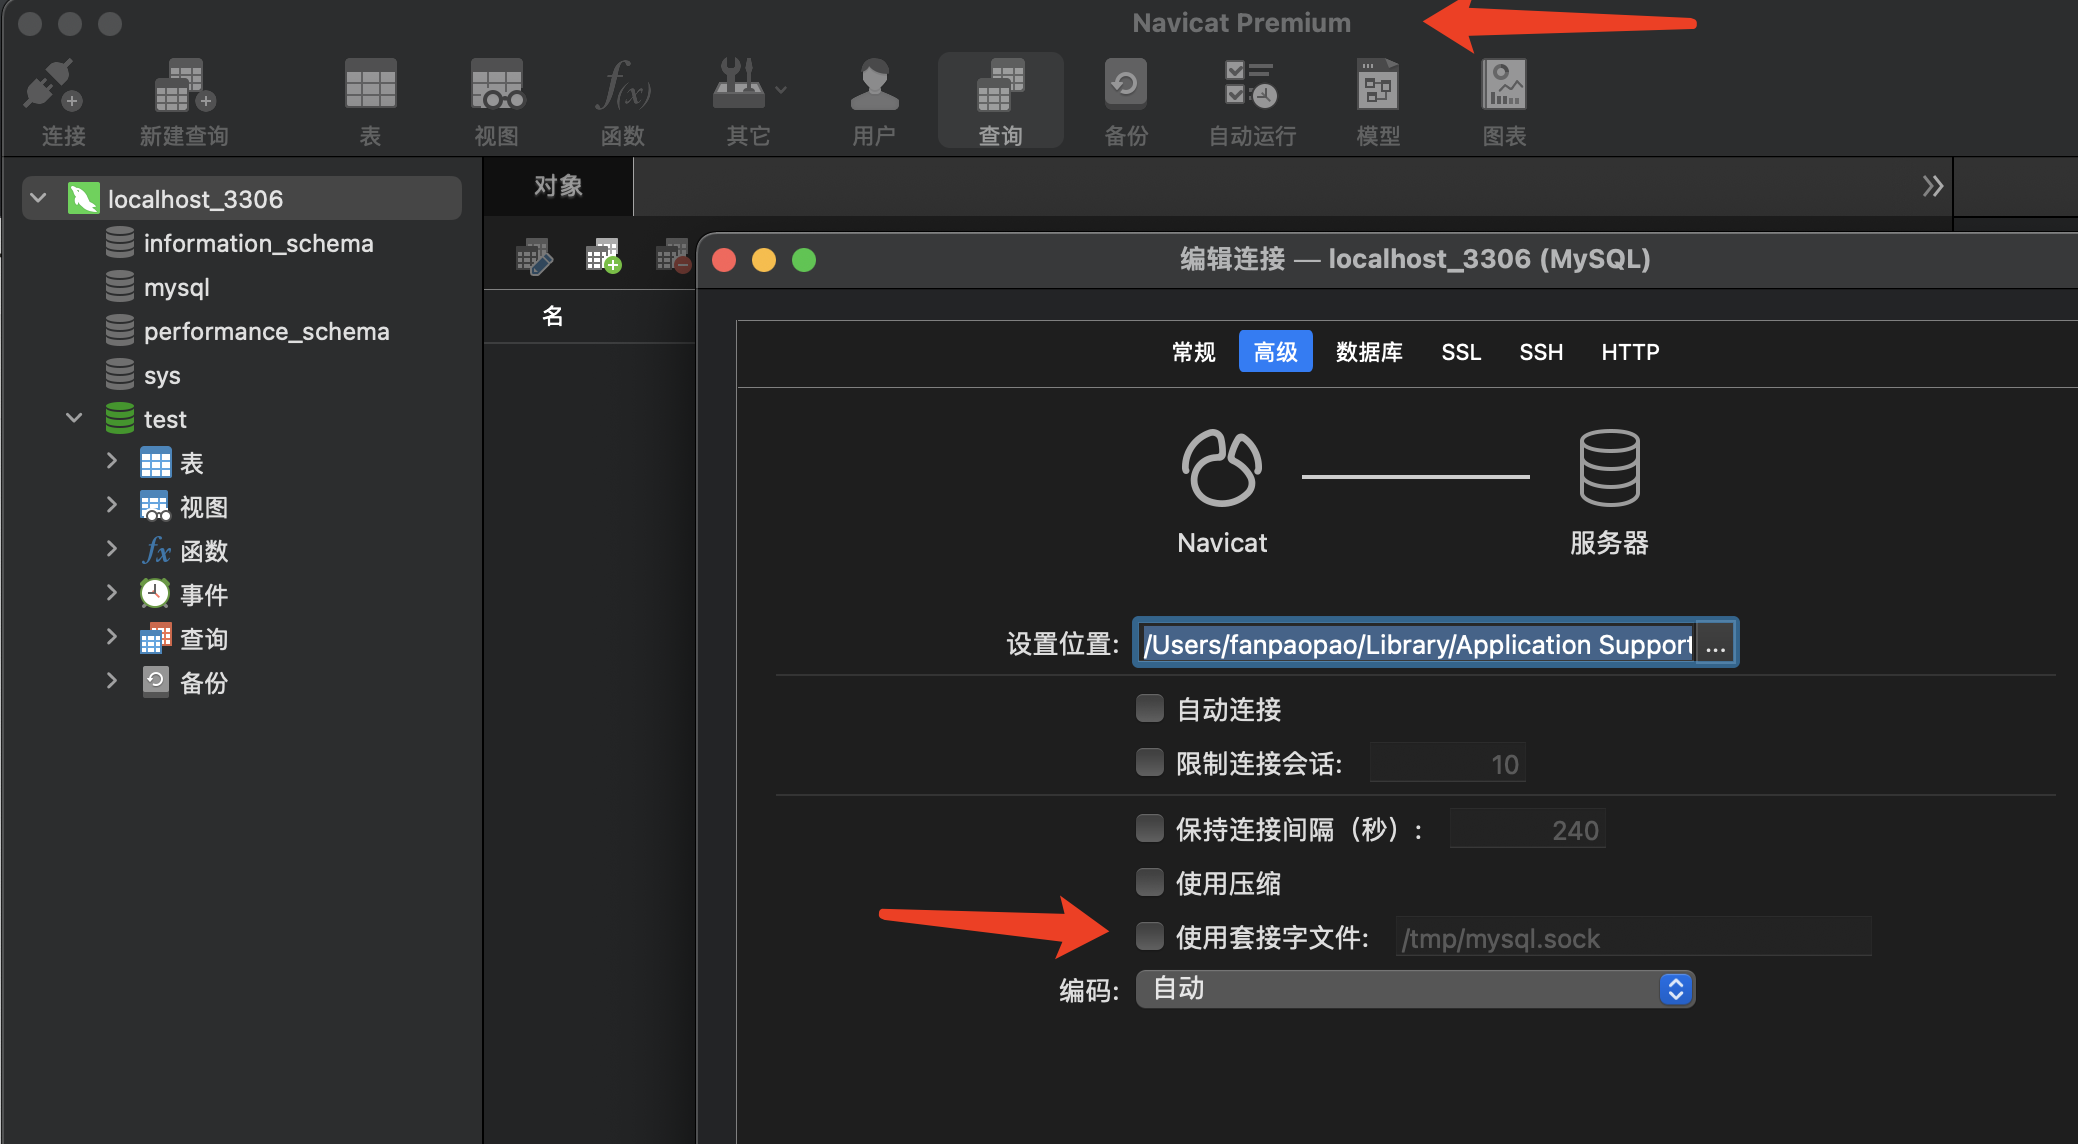
Task: Open the 数据库 tab in connection settings
Action: click(x=1370, y=352)
